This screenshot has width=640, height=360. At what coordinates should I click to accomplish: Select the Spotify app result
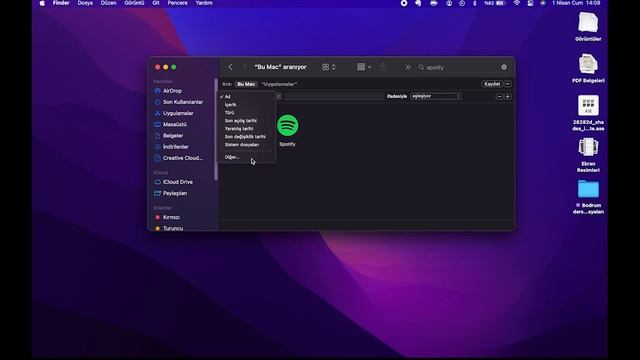click(x=287, y=130)
